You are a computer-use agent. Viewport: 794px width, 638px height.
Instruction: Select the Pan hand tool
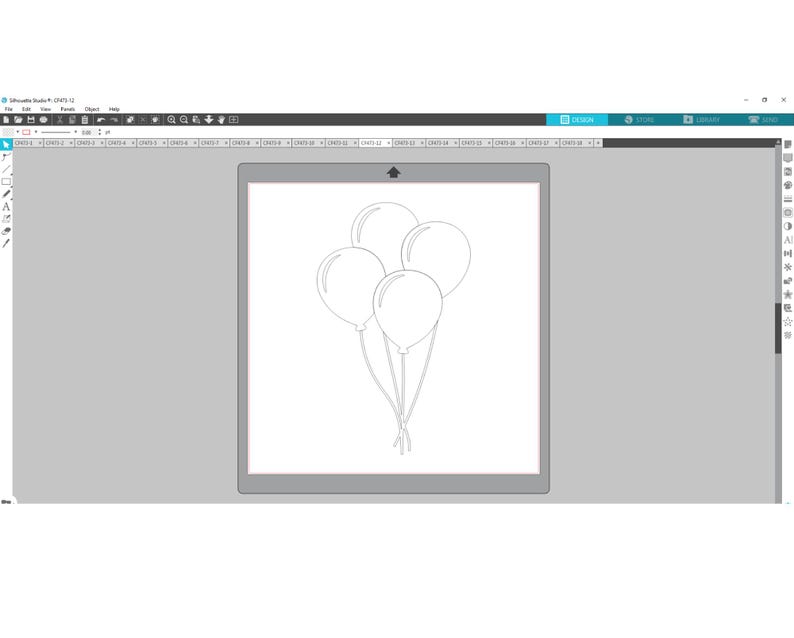click(221, 120)
